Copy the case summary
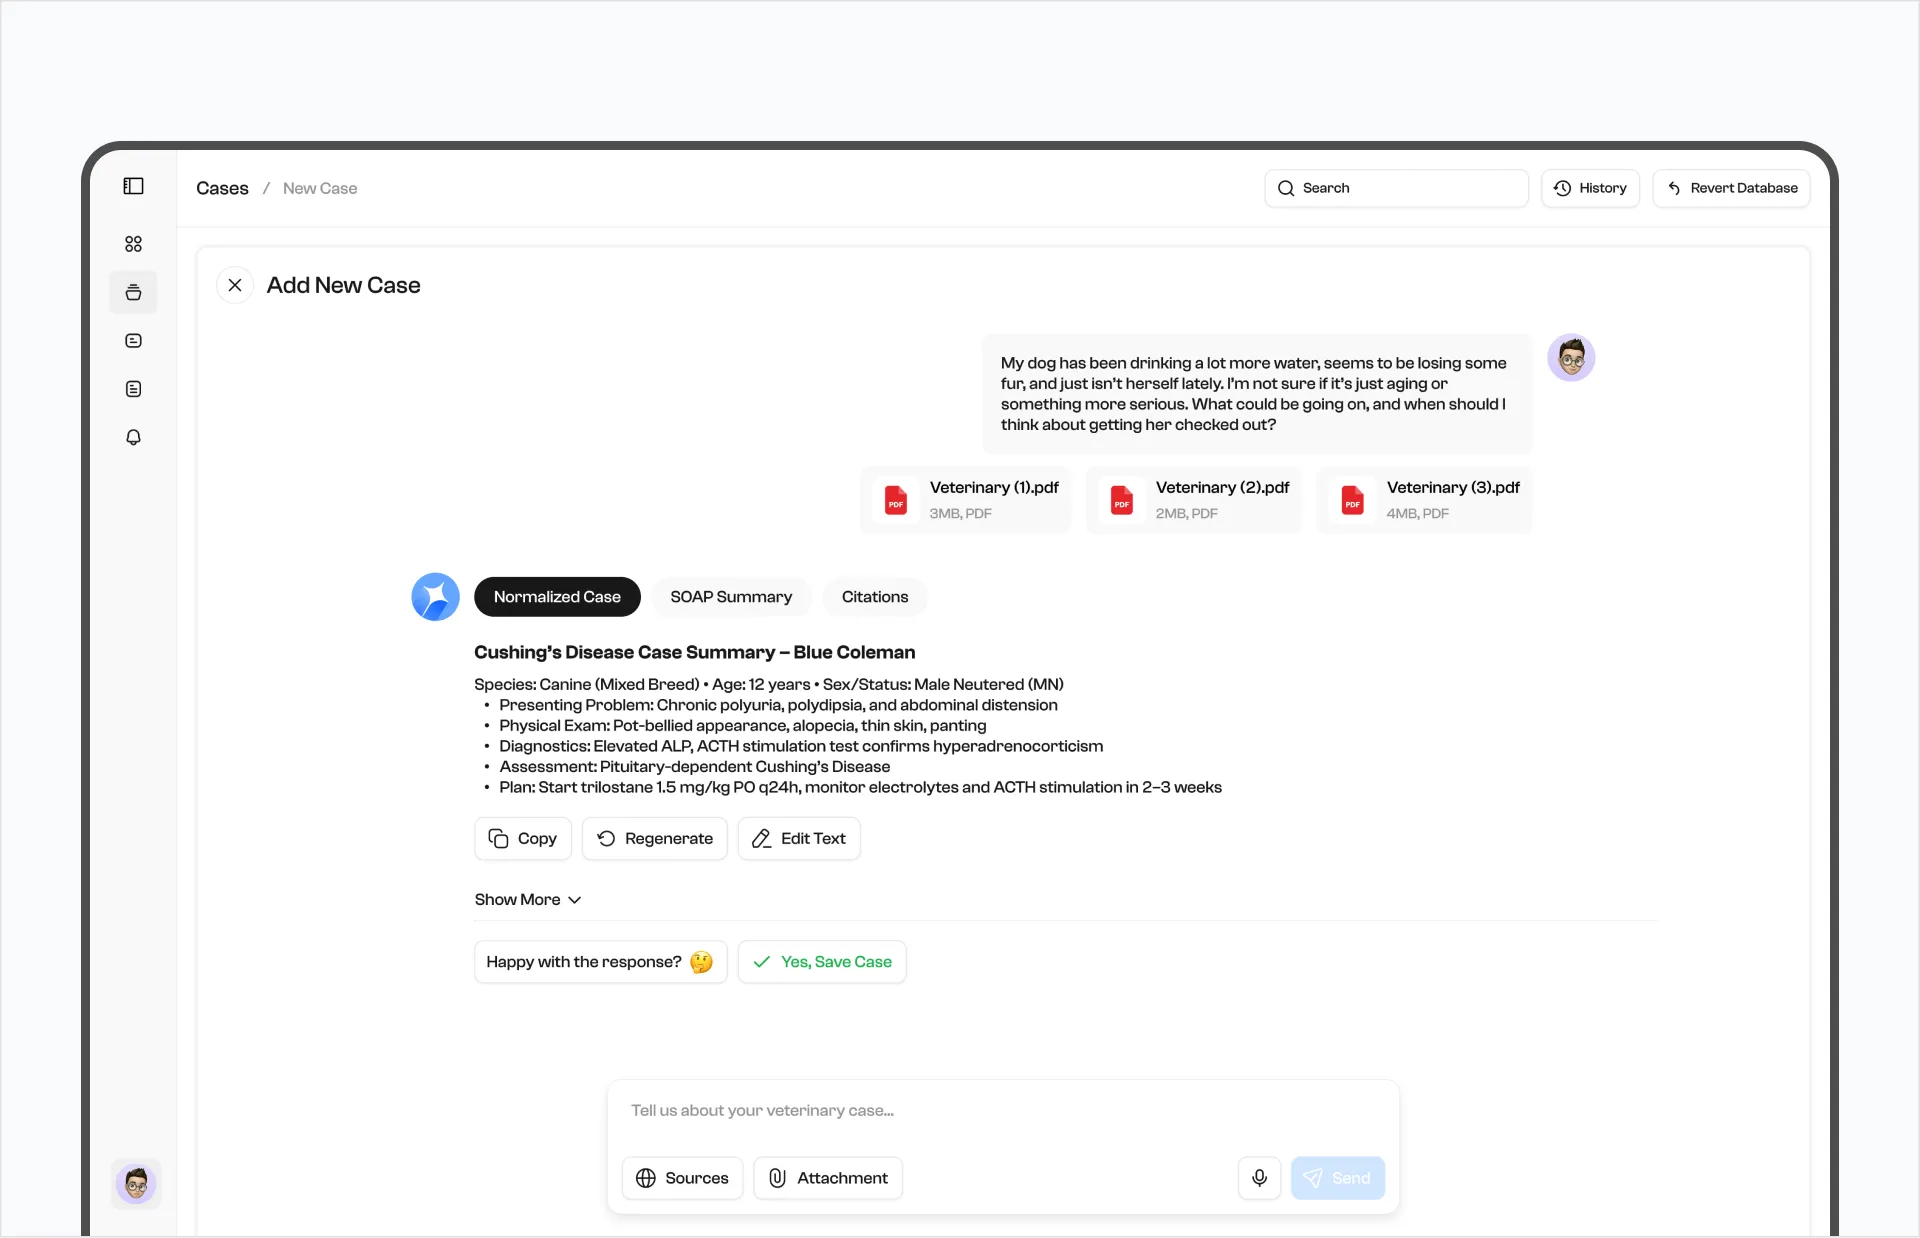The height and width of the screenshot is (1238, 1920). click(523, 839)
